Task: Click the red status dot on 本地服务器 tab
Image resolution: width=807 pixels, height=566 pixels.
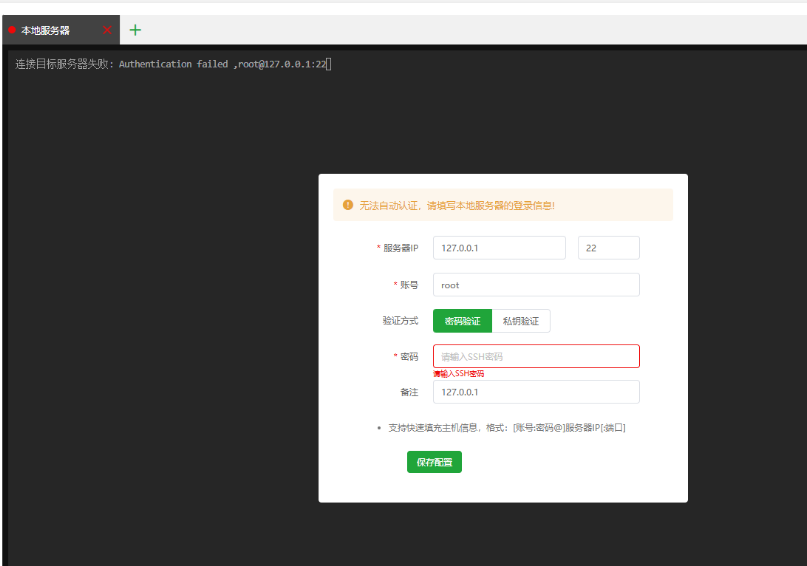Action: pyautogui.click(x=12, y=31)
